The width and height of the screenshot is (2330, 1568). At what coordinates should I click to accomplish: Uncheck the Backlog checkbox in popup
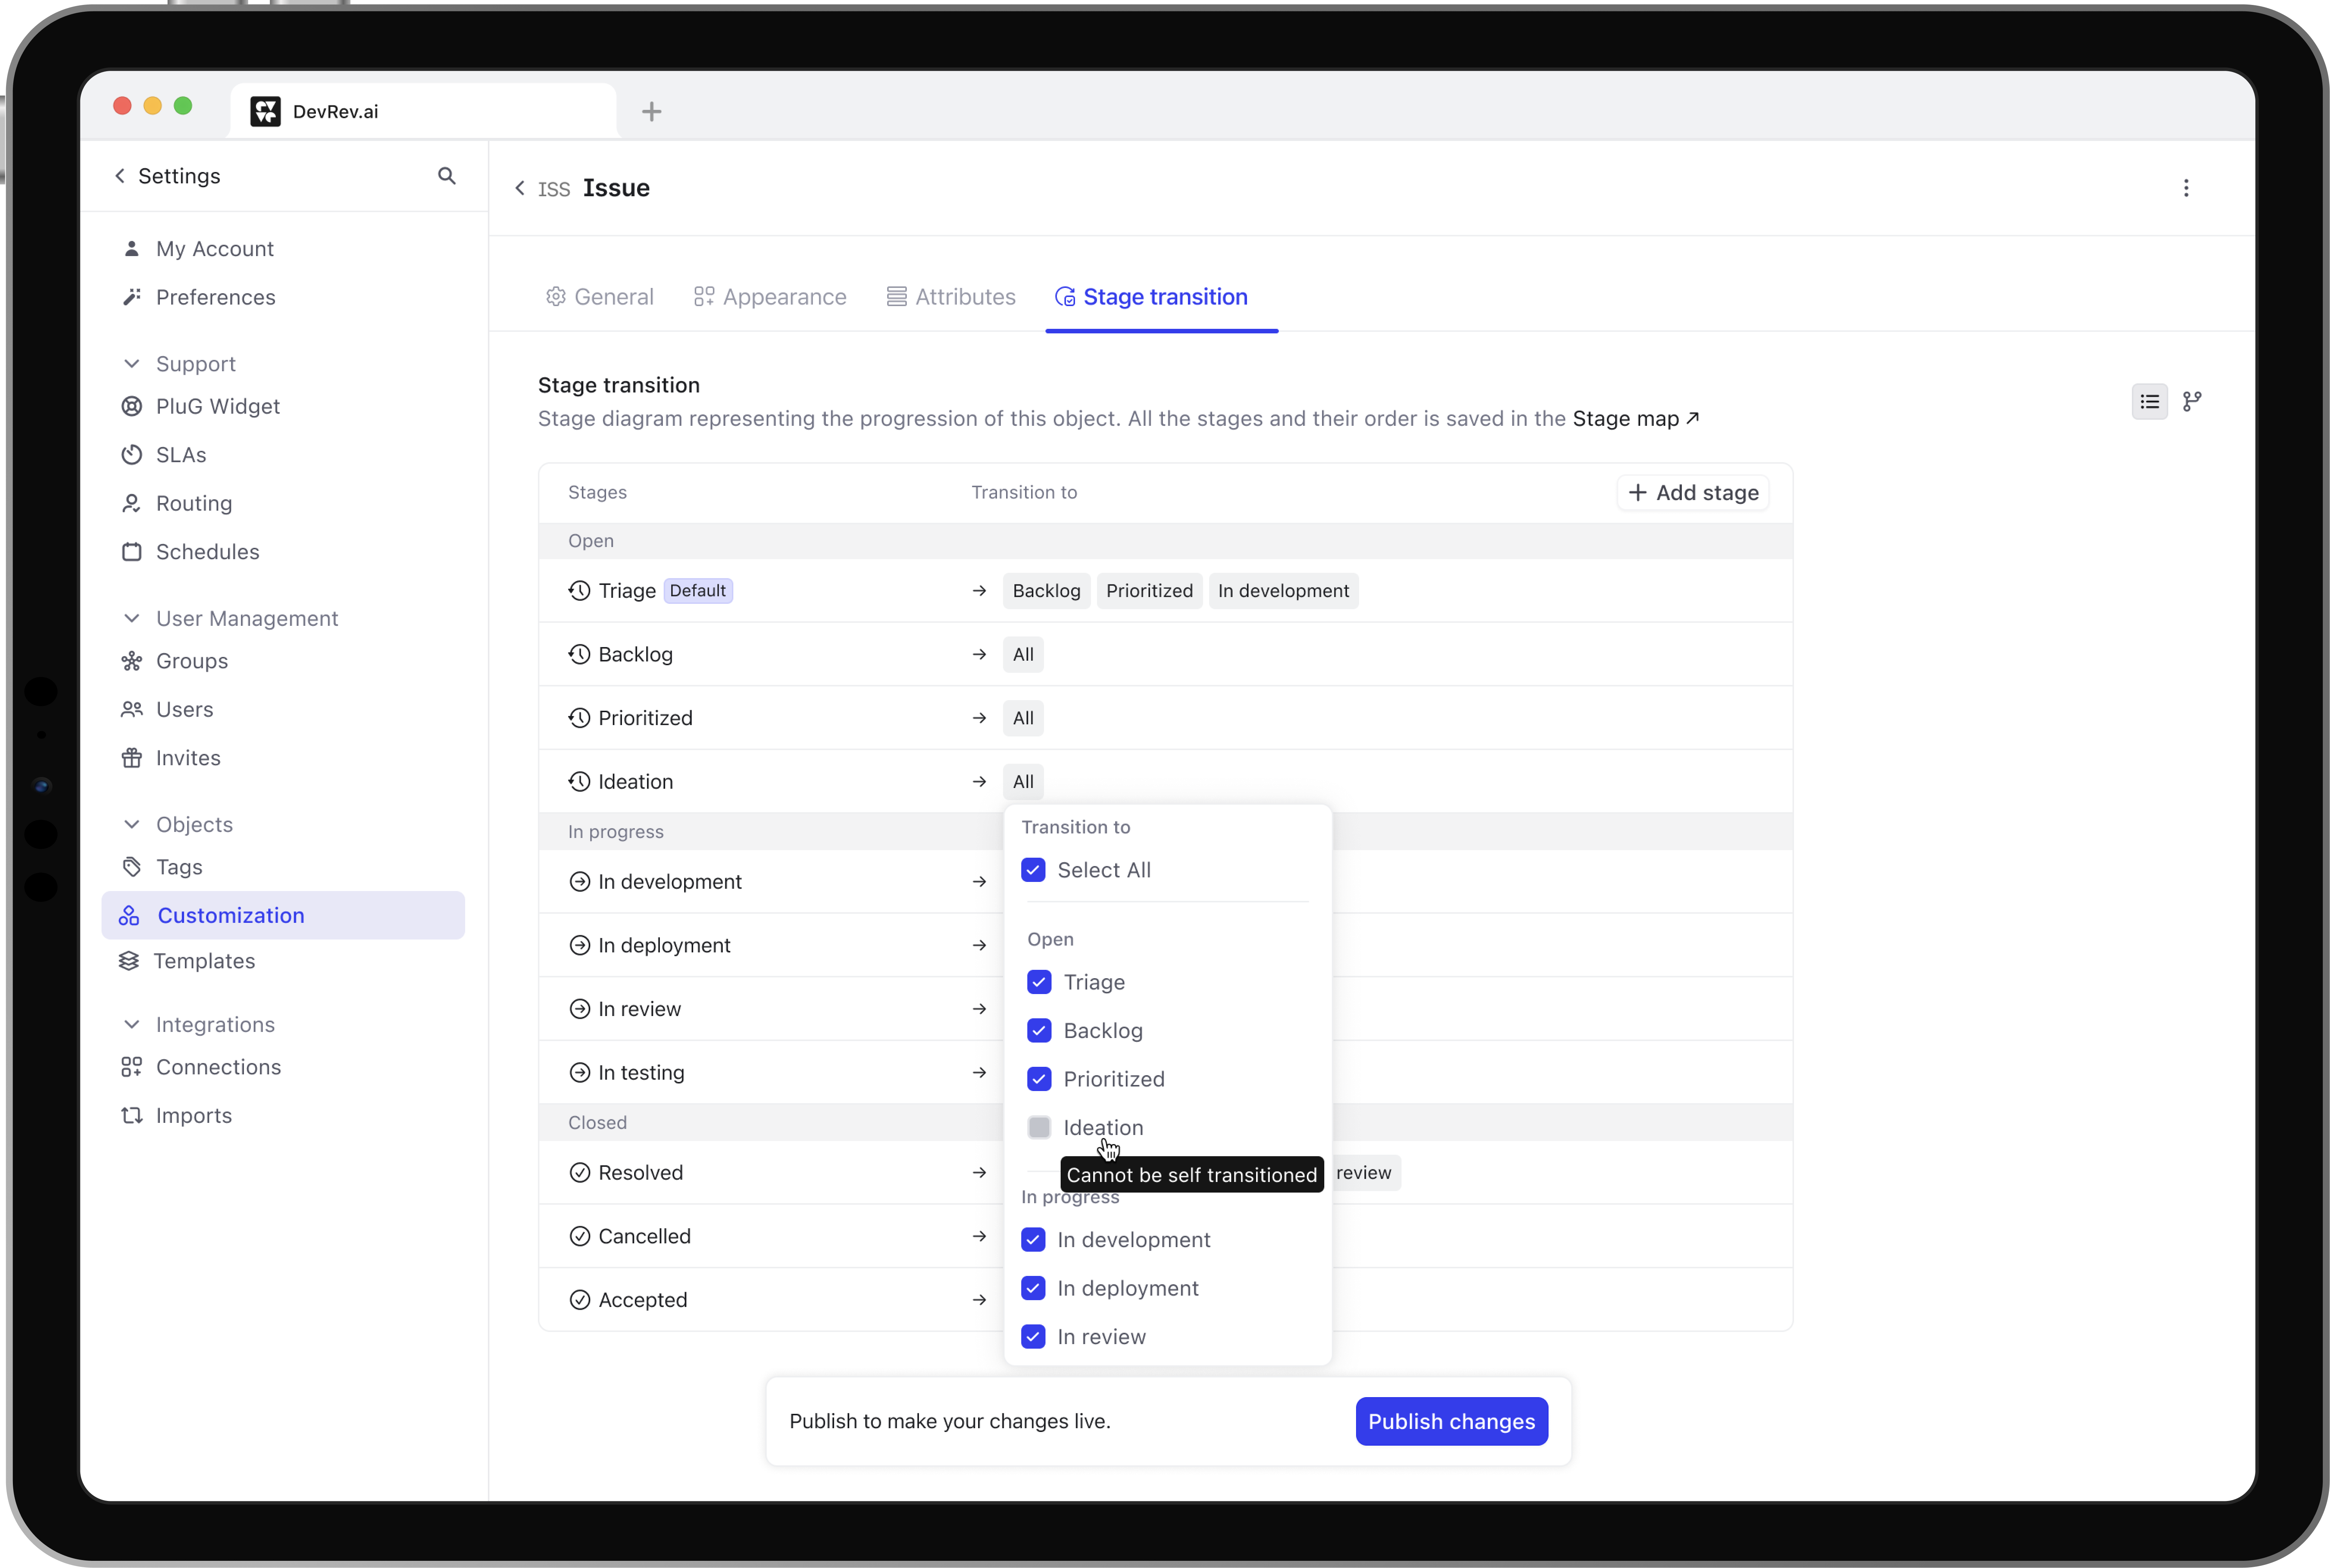[1039, 1030]
